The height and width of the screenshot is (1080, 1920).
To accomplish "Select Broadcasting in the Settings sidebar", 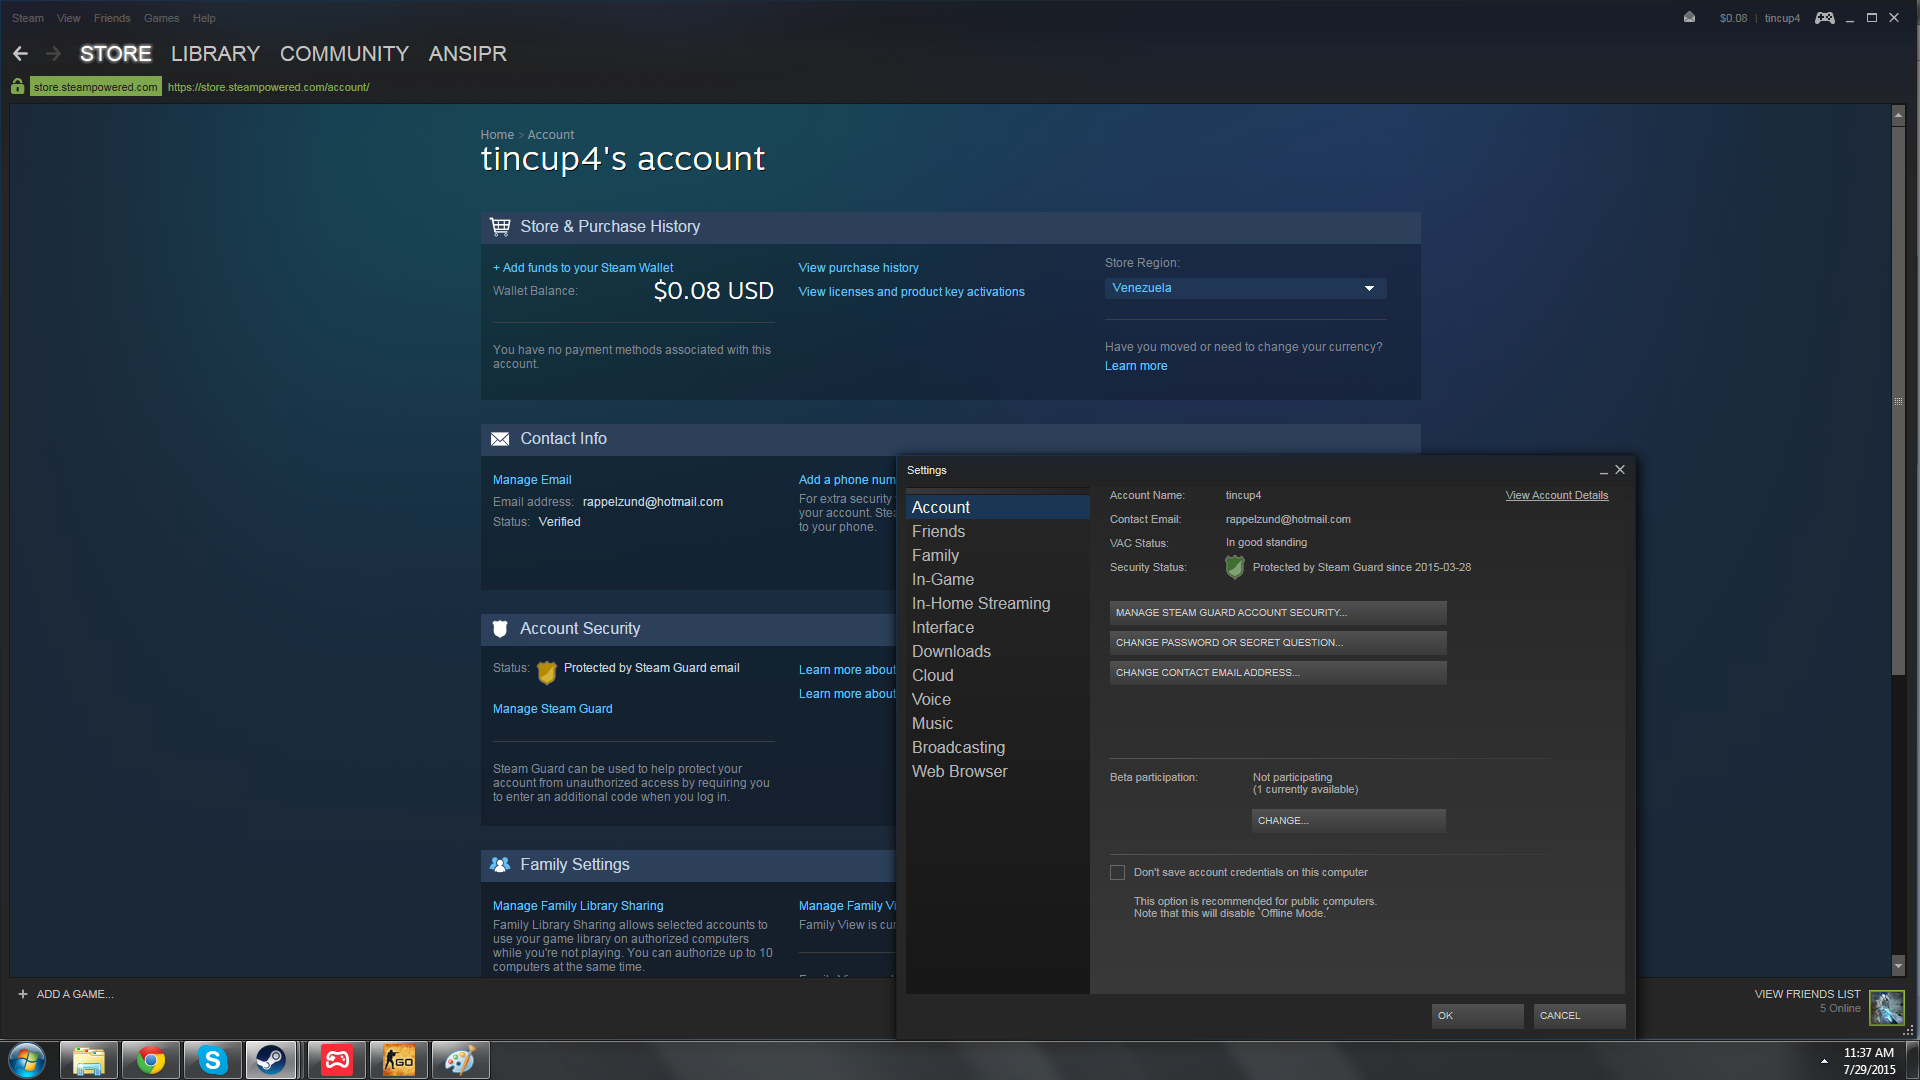I will click(997, 747).
